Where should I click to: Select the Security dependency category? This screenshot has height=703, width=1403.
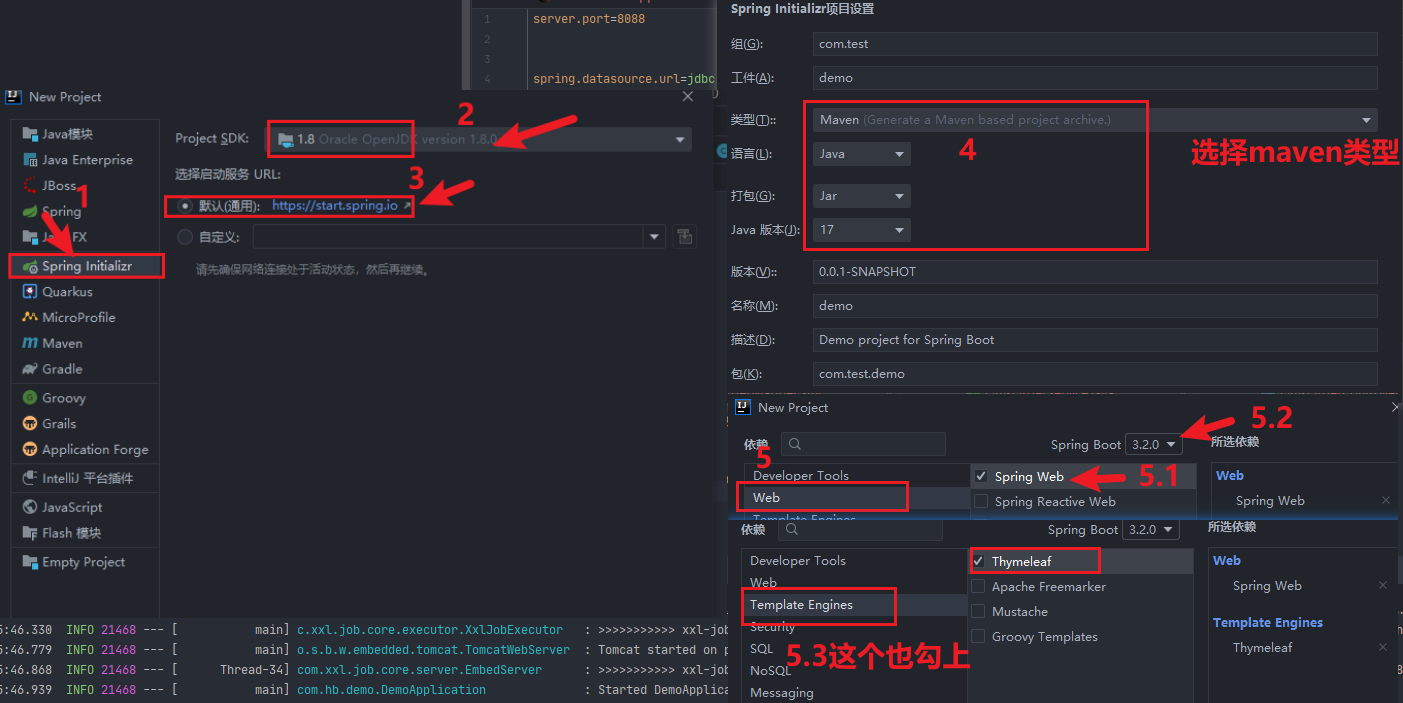click(x=772, y=627)
